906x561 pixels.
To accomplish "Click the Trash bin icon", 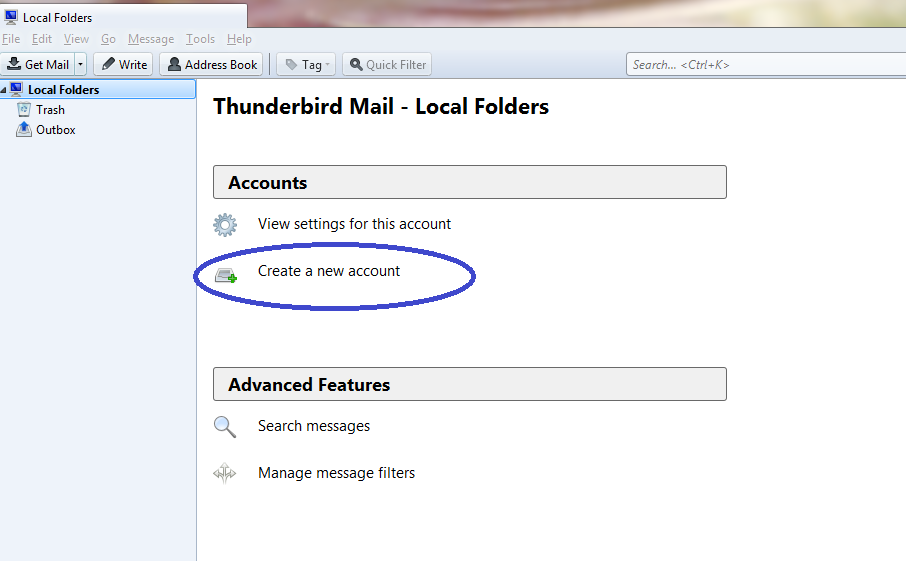I will pyautogui.click(x=24, y=109).
